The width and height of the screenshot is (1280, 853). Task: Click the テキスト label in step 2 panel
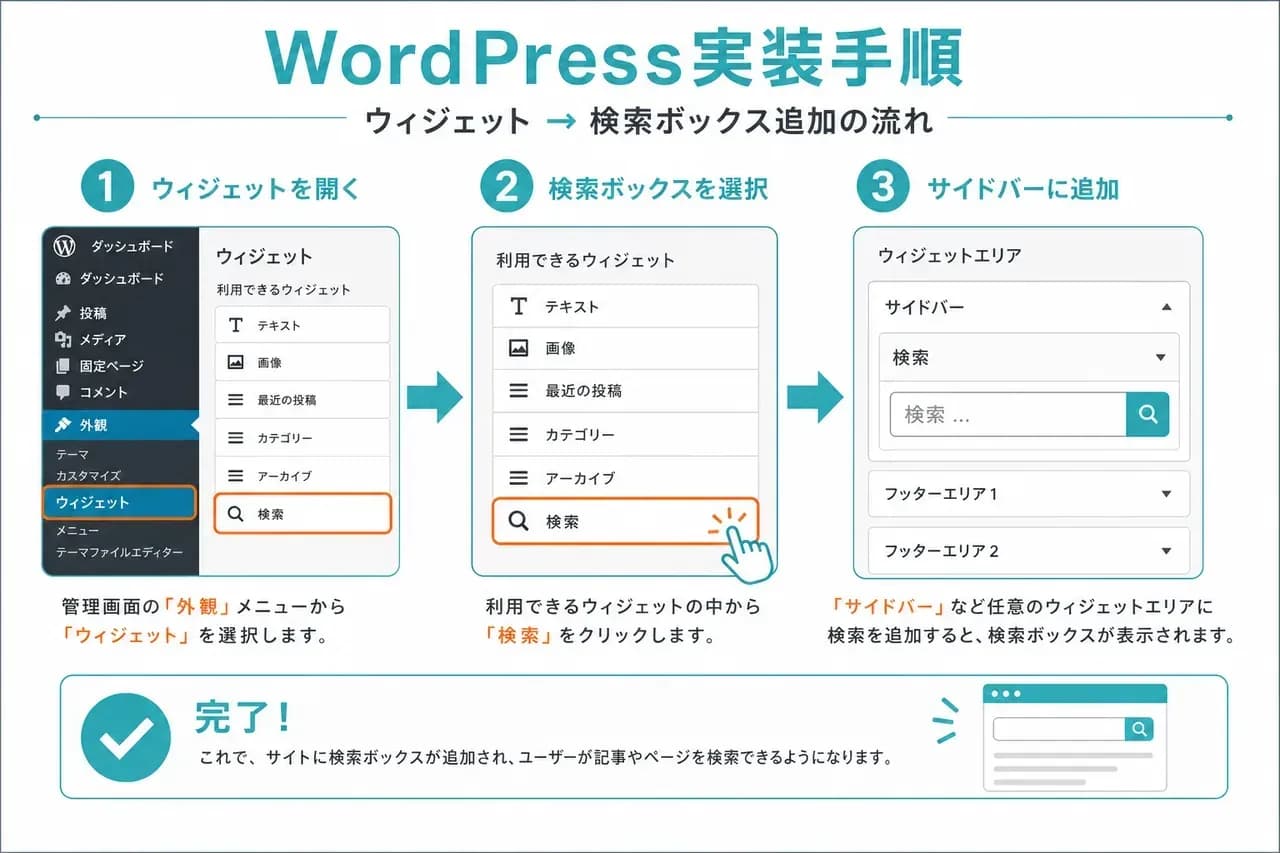(x=571, y=306)
